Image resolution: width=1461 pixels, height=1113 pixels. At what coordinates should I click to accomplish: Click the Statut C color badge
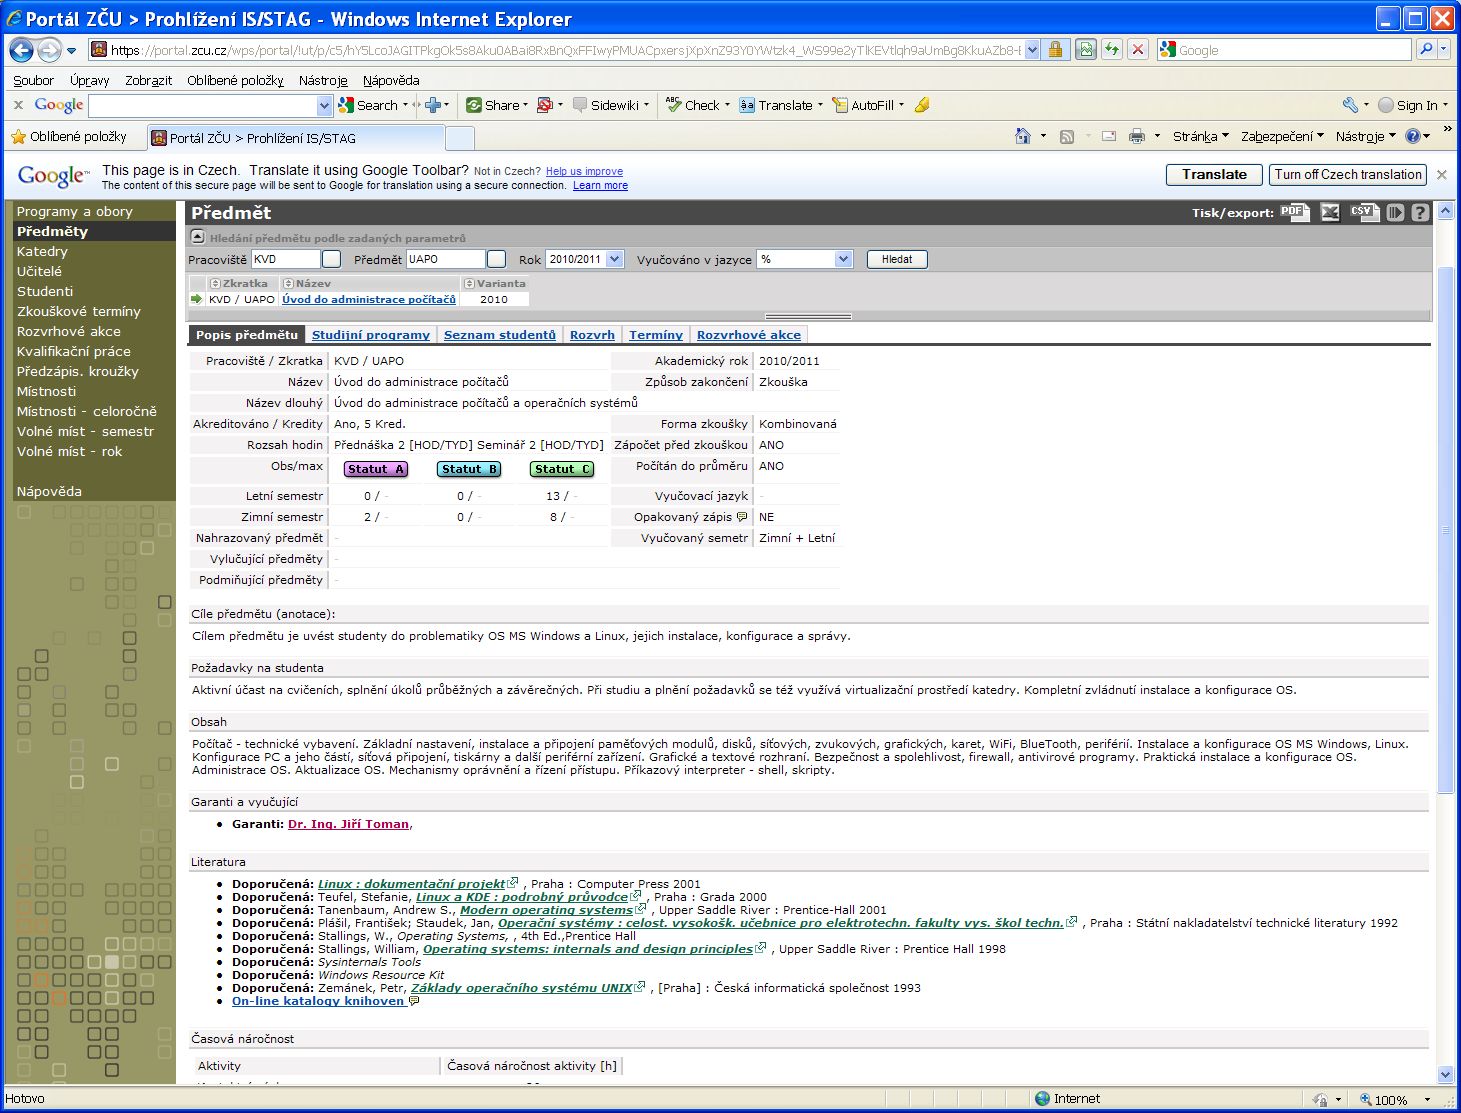point(562,469)
